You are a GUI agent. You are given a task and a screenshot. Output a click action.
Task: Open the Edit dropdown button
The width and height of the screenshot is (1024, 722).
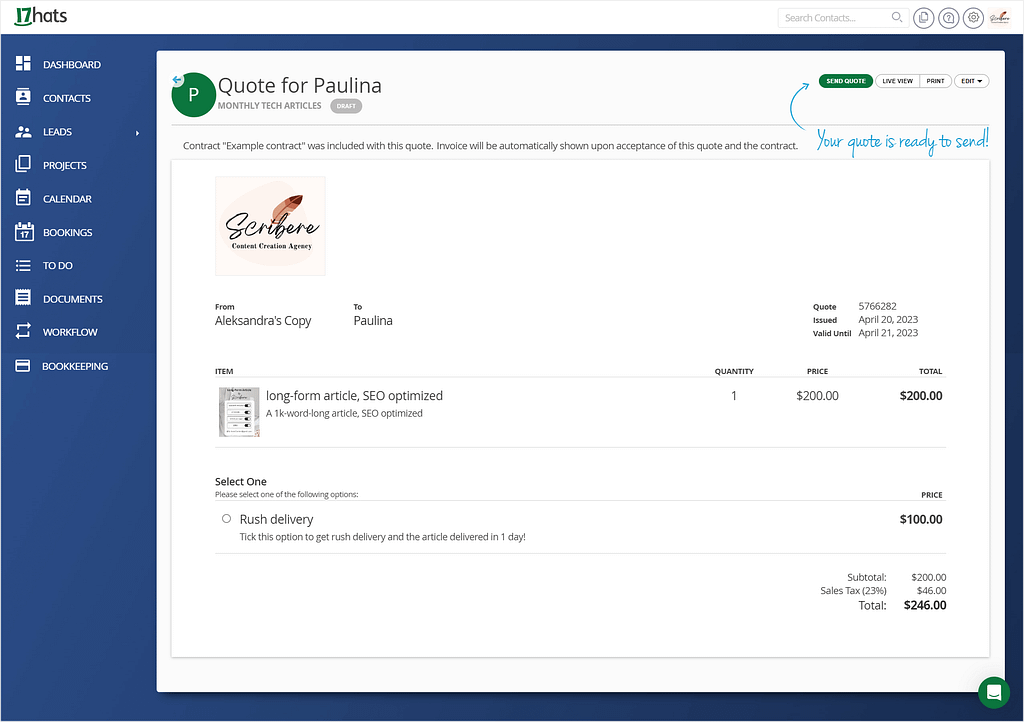point(971,81)
